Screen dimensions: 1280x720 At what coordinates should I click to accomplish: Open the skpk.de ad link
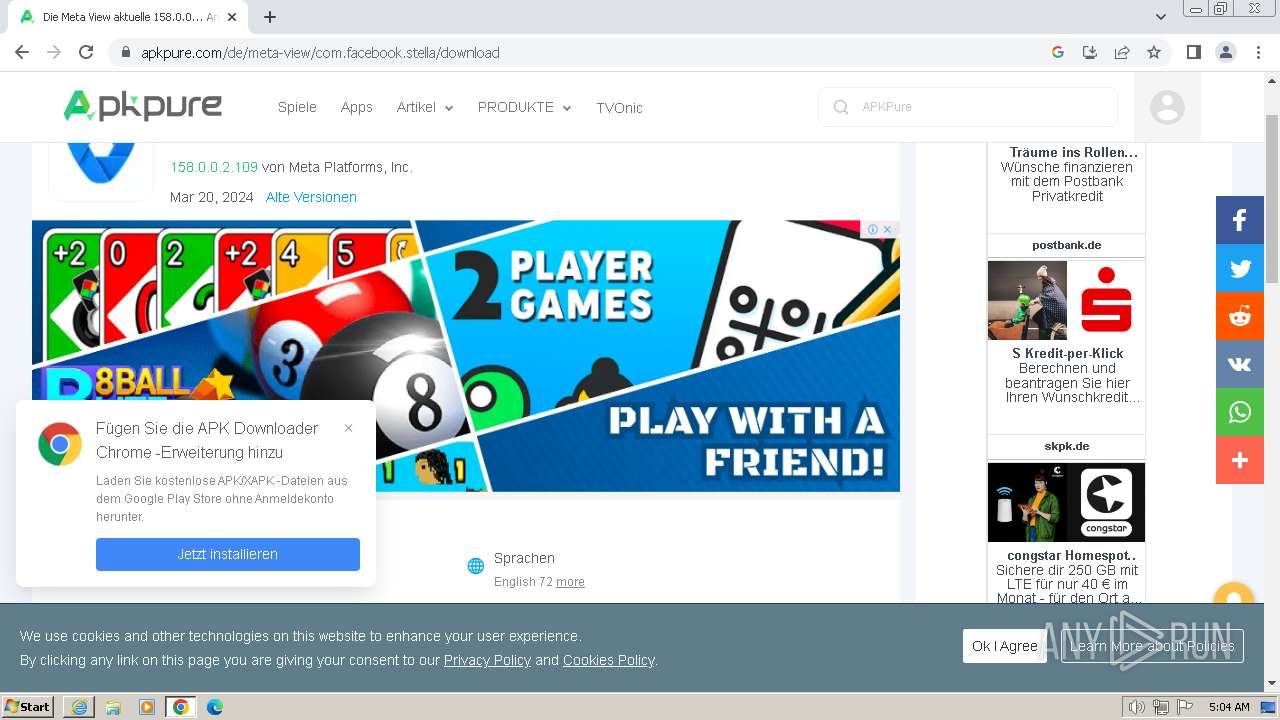point(1066,446)
